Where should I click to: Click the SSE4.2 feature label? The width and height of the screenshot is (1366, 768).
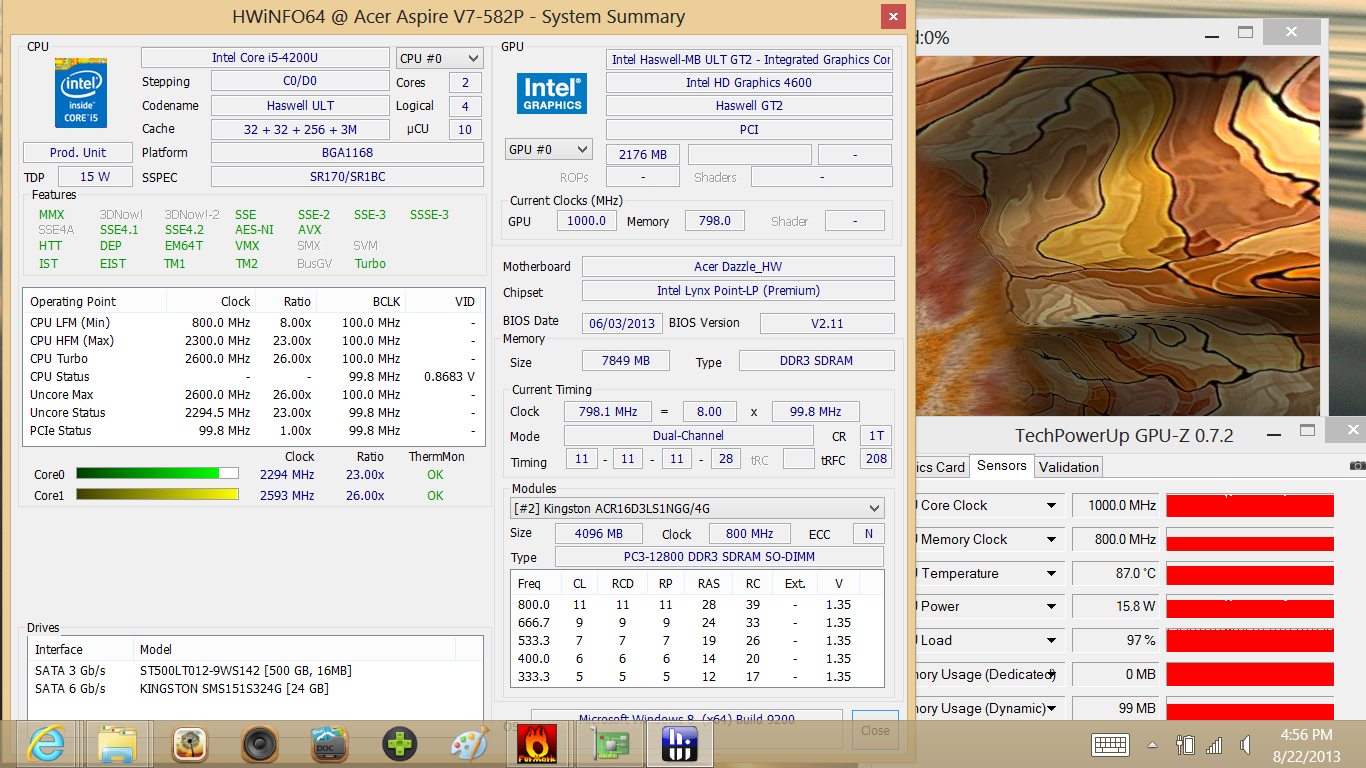pyautogui.click(x=184, y=230)
